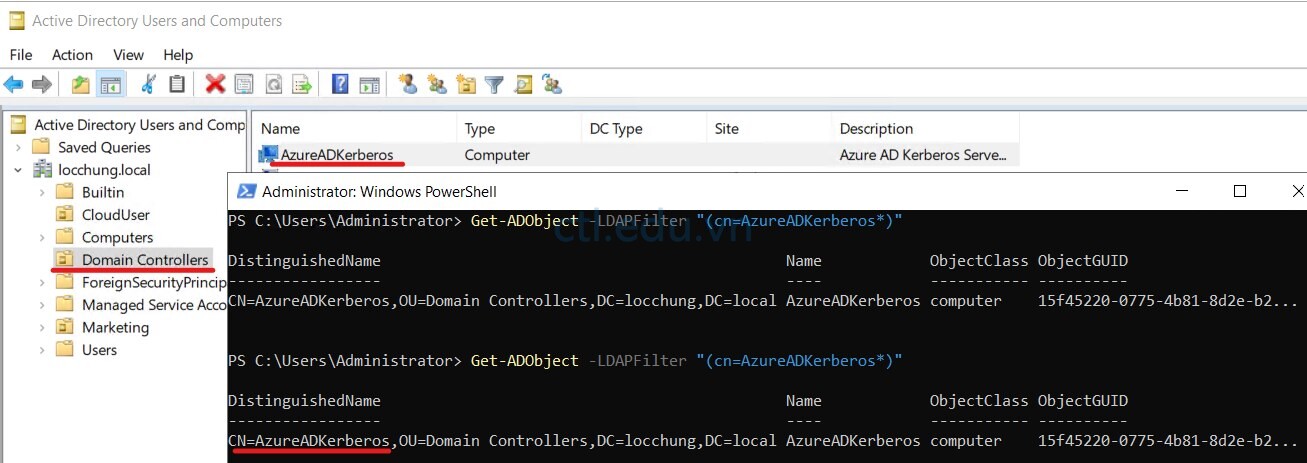Expand the Marketing OU
Screen dimensions: 1307x463
[41, 327]
